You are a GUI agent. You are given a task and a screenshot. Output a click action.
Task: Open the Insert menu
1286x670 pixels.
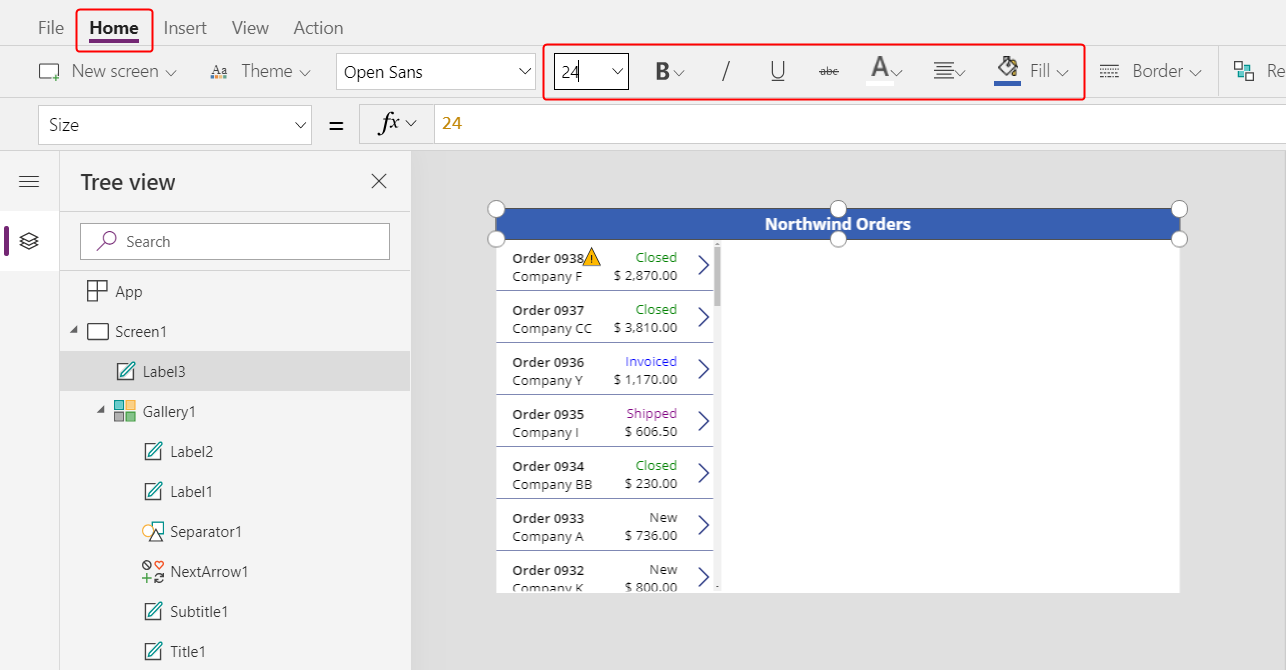click(185, 27)
